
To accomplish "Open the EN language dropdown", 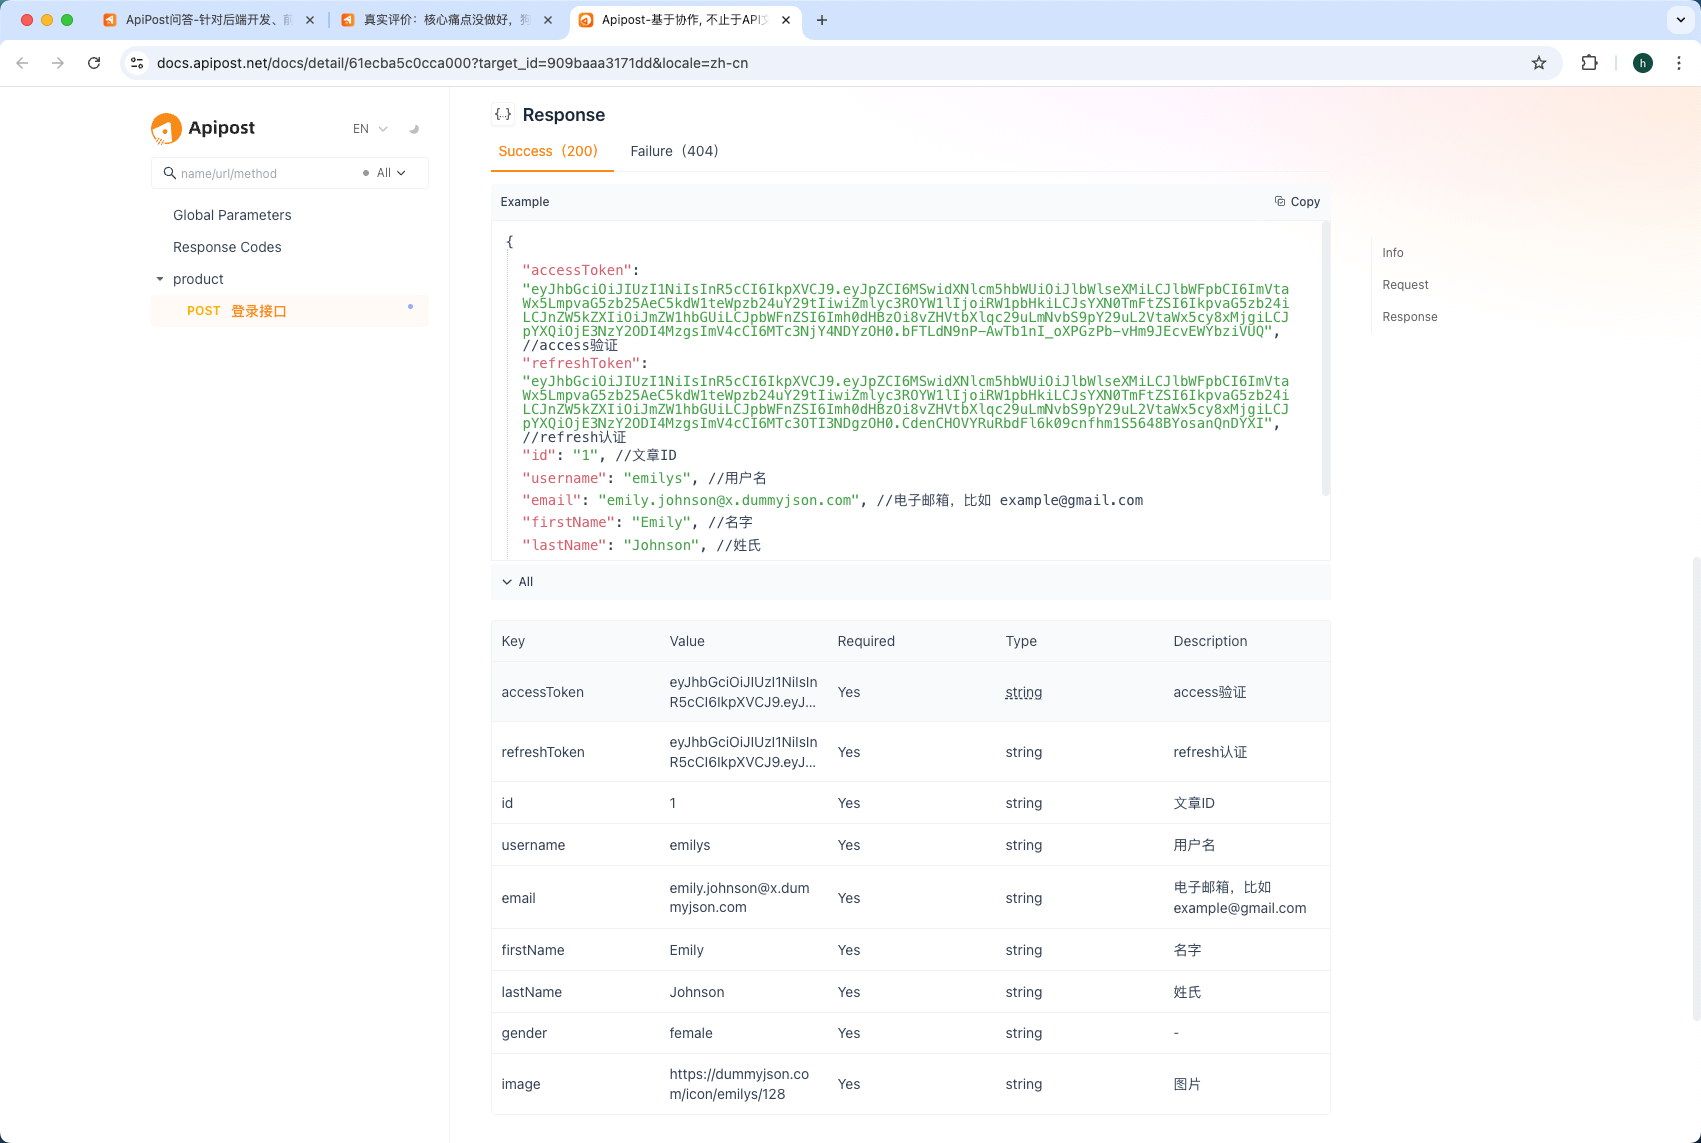I will point(369,129).
